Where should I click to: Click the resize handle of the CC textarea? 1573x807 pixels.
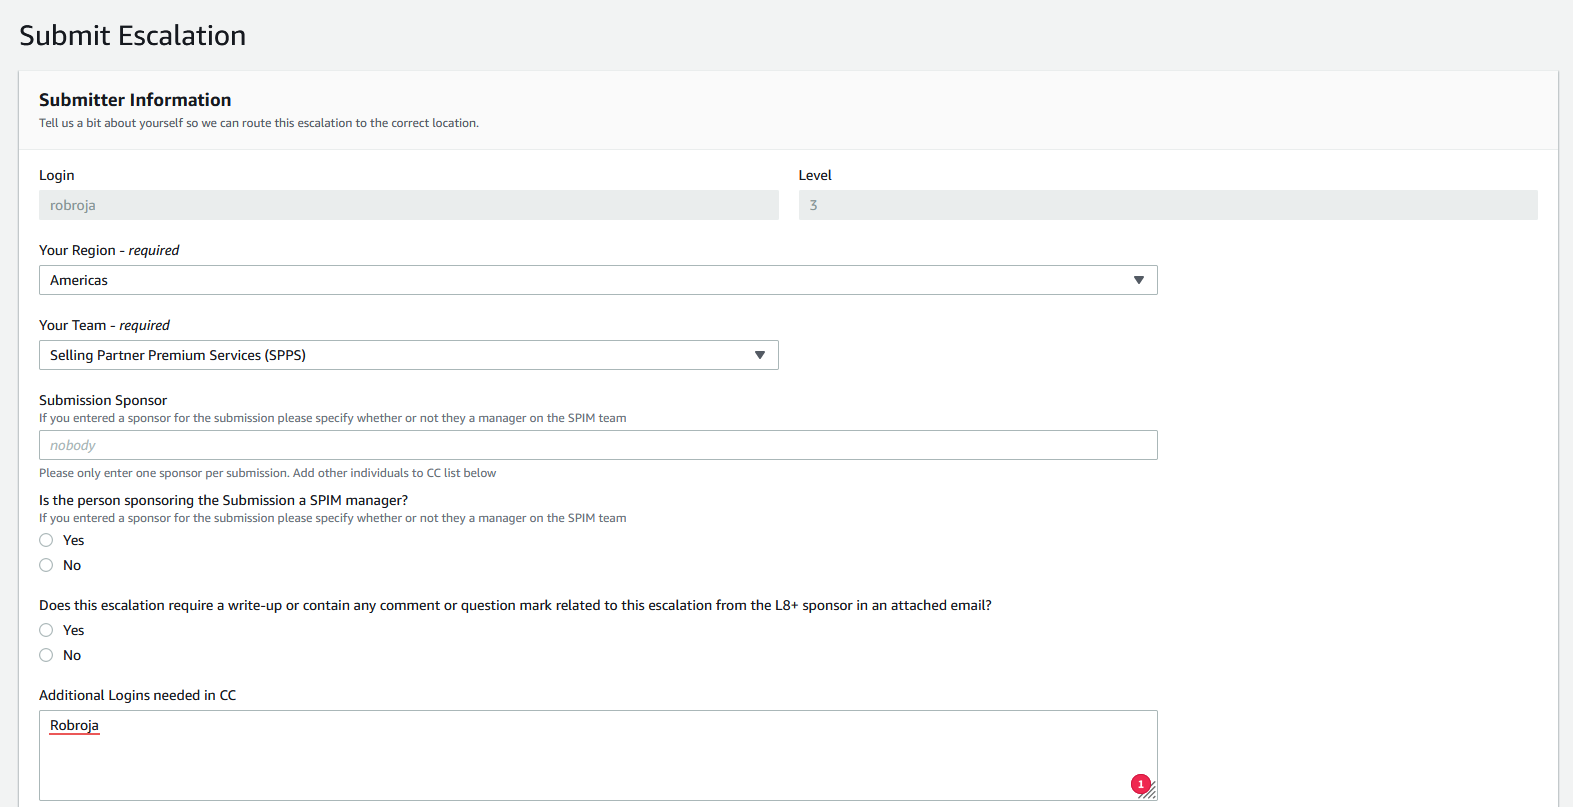click(x=1150, y=793)
